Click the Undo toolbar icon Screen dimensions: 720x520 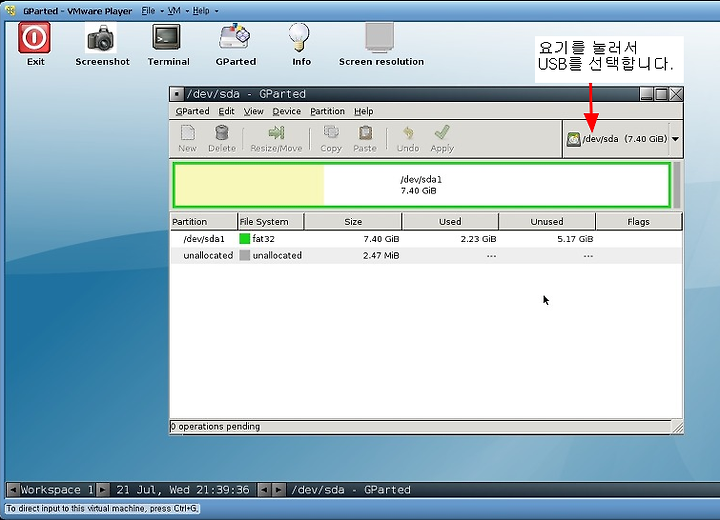click(408, 139)
